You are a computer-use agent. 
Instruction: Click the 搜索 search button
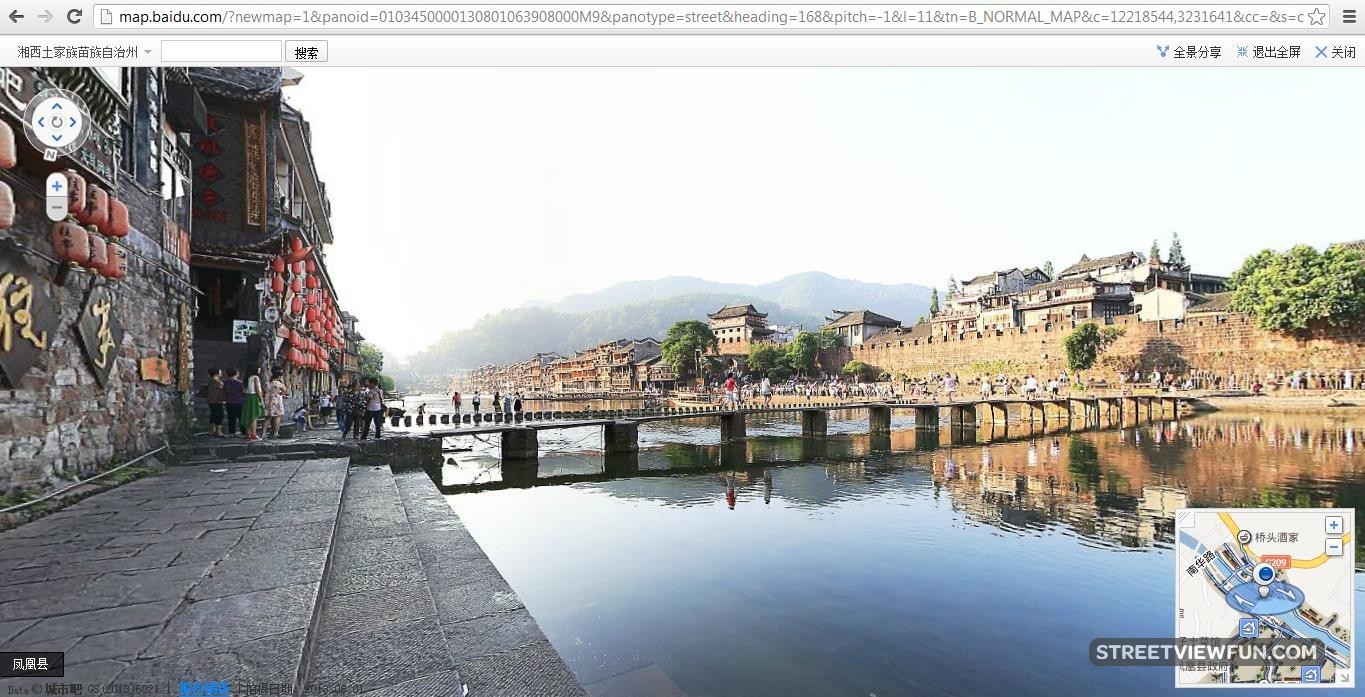coord(306,51)
